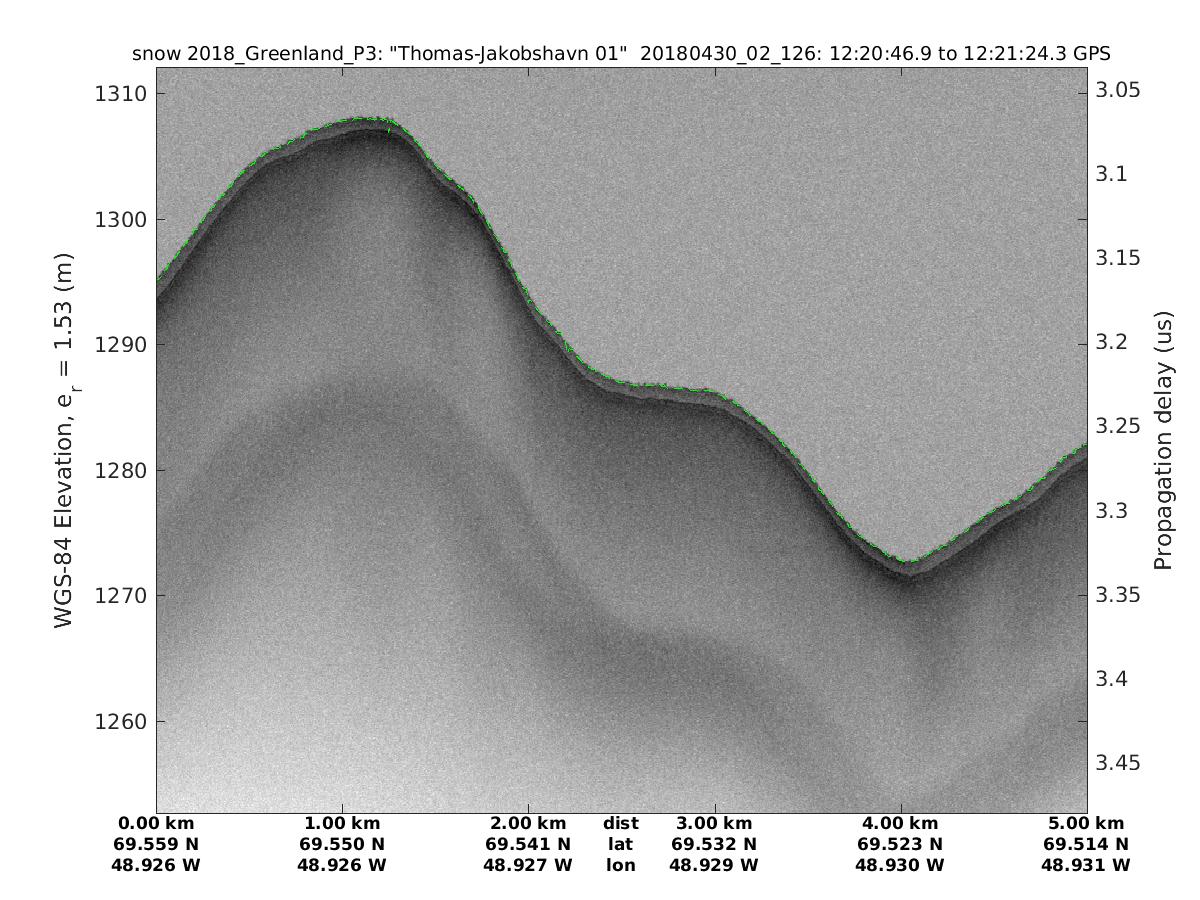This screenshot has height=900, width=1200.
Task: Click the 1290 elevation tick label
Action: pyautogui.click(x=120, y=345)
